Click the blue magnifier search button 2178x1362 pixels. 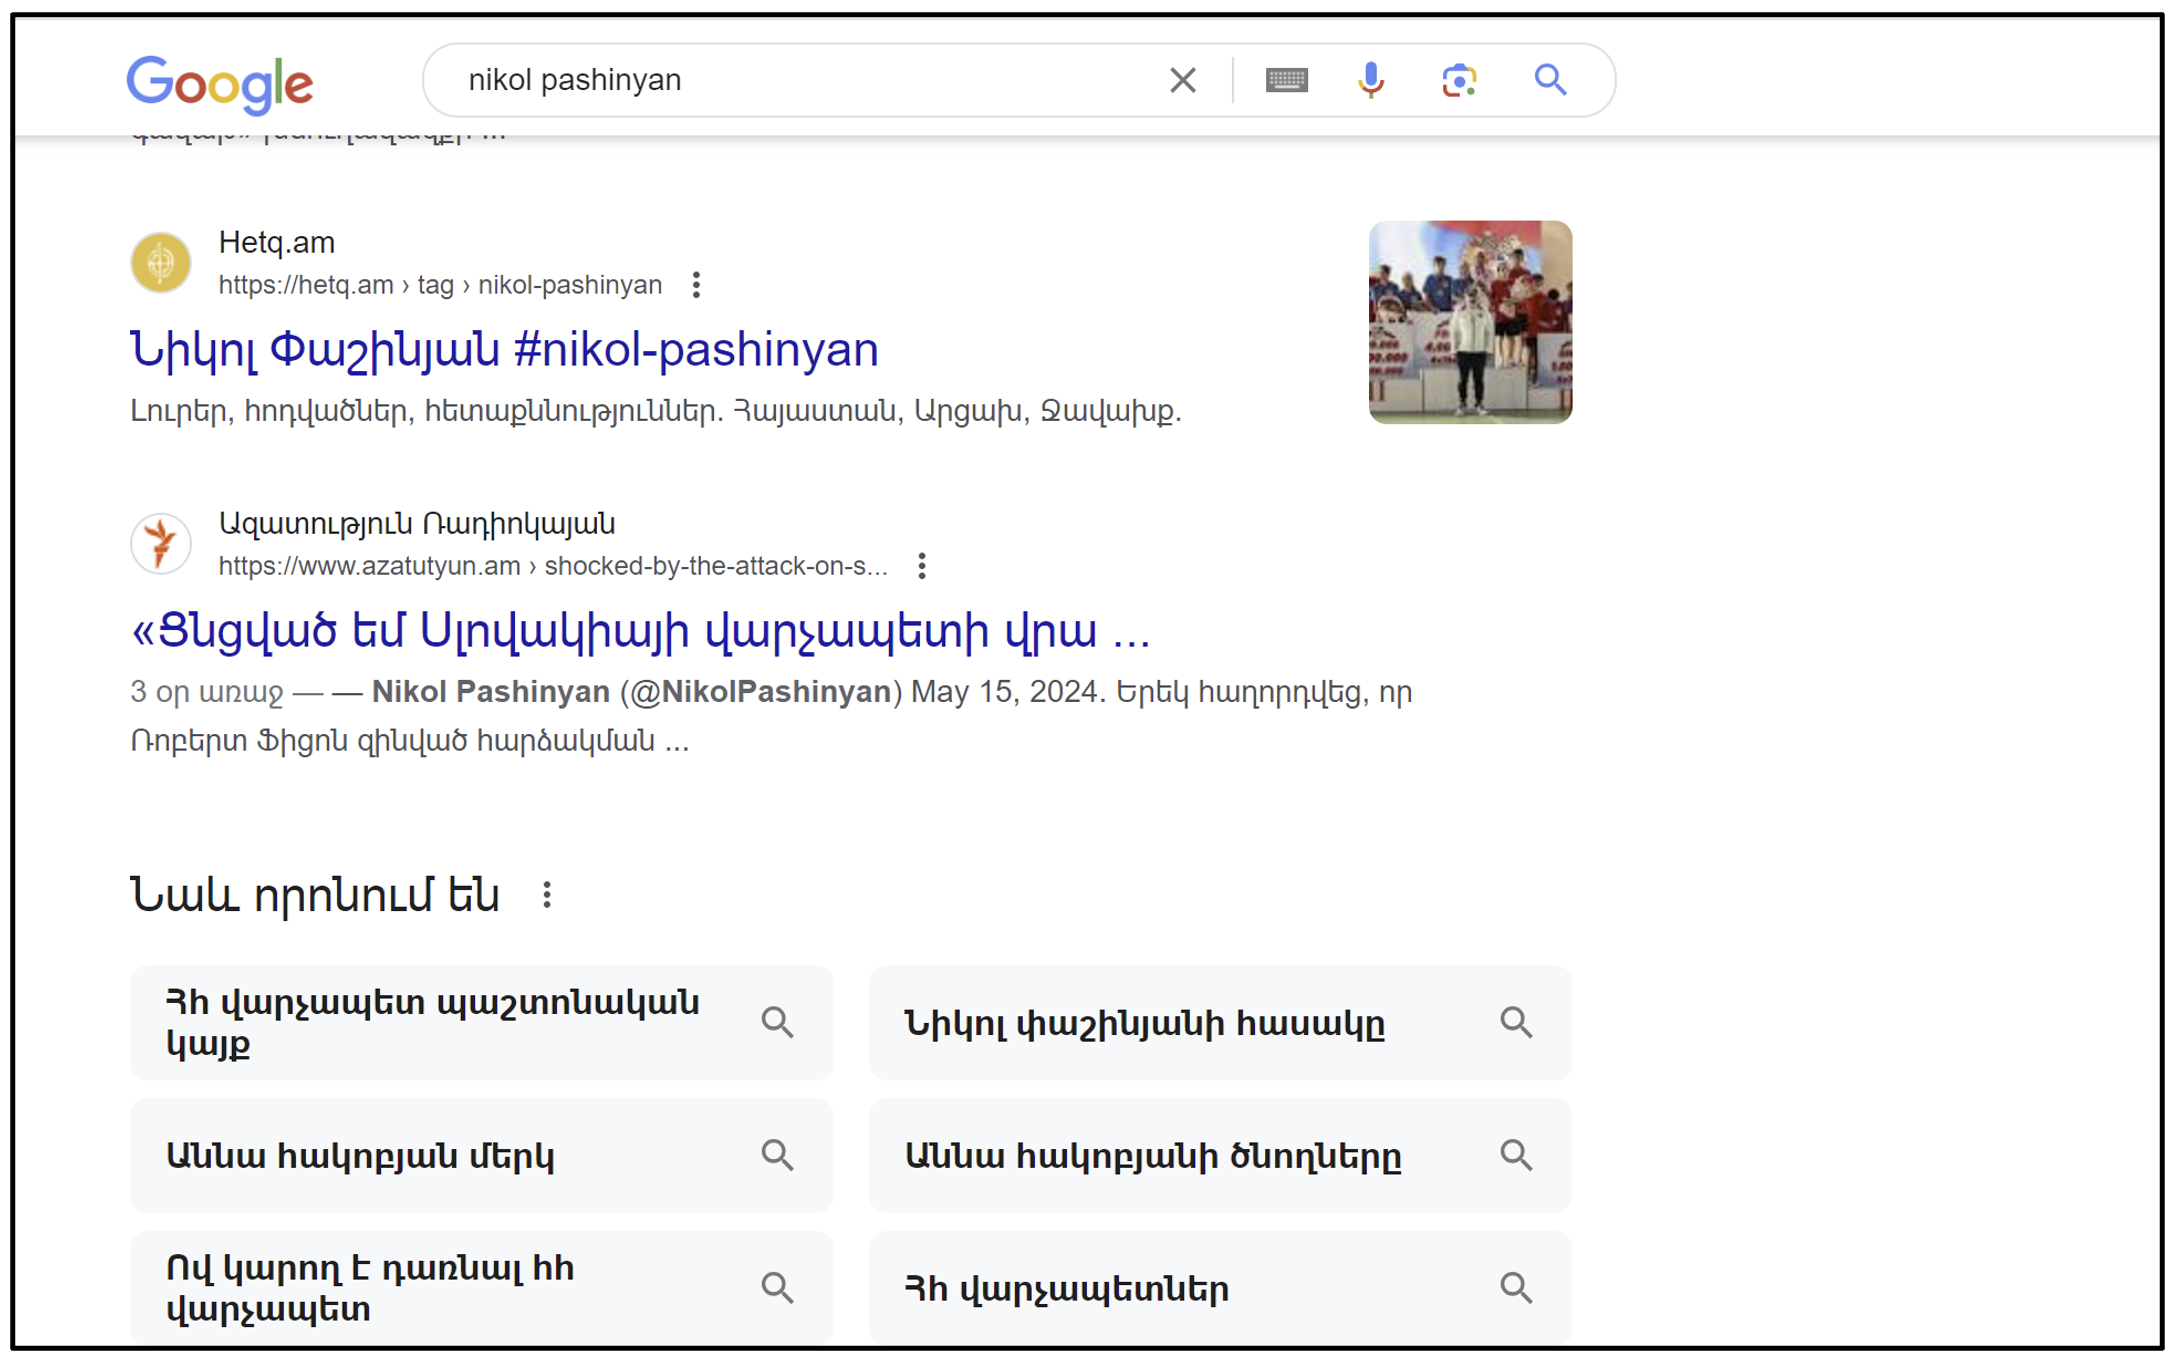pyautogui.click(x=1550, y=79)
